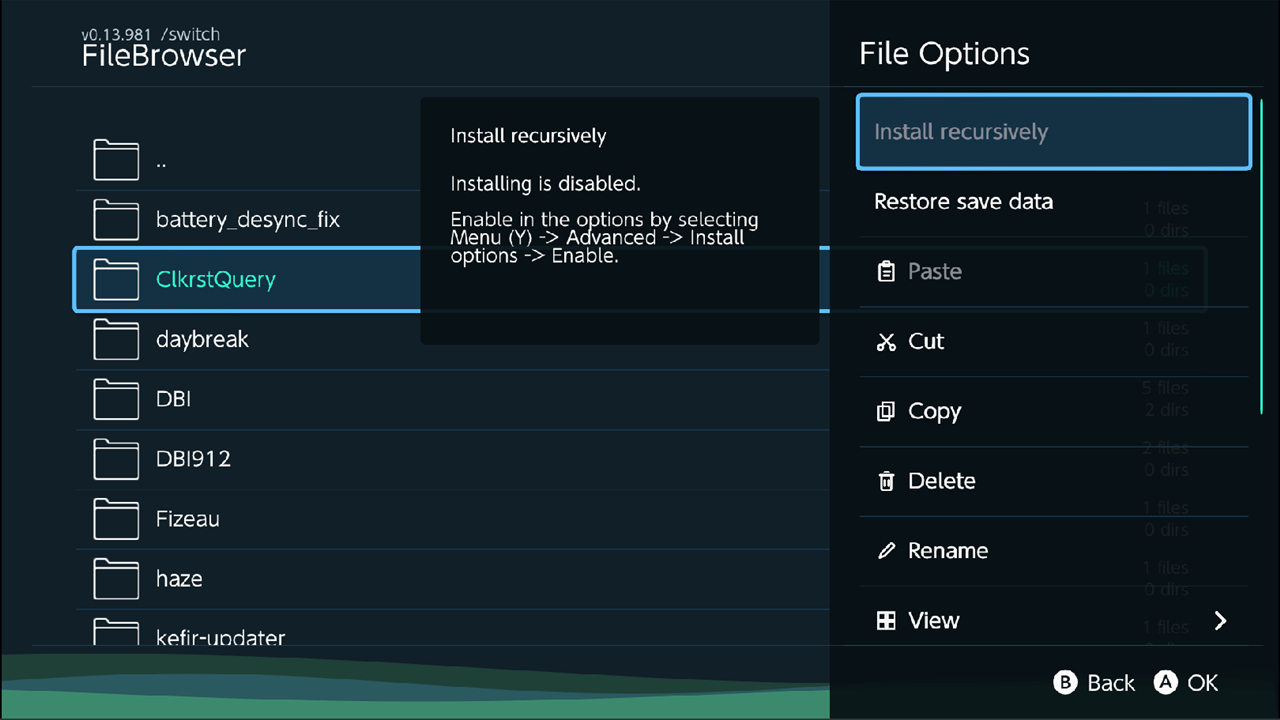Viewport: 1280px width, 720px height.
Task: Click the View grid icon
Action: point(886,621)
